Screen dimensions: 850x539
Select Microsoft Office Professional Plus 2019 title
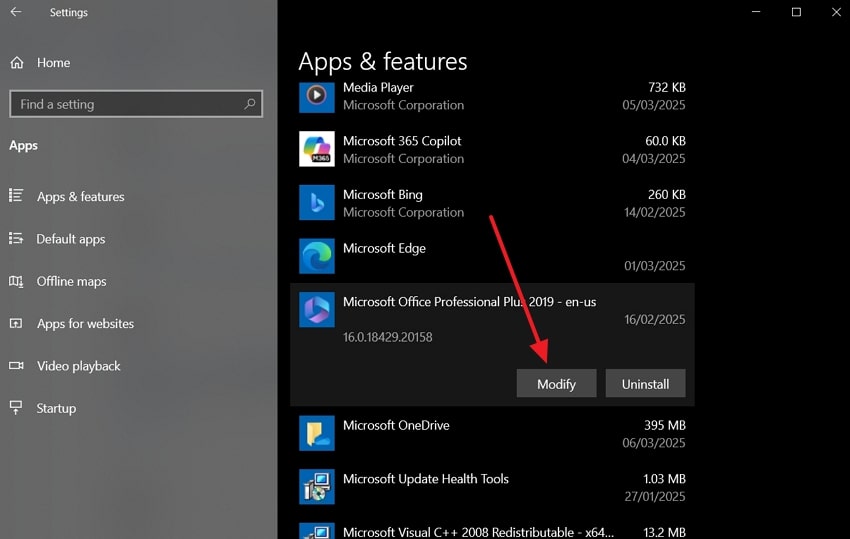469,301
